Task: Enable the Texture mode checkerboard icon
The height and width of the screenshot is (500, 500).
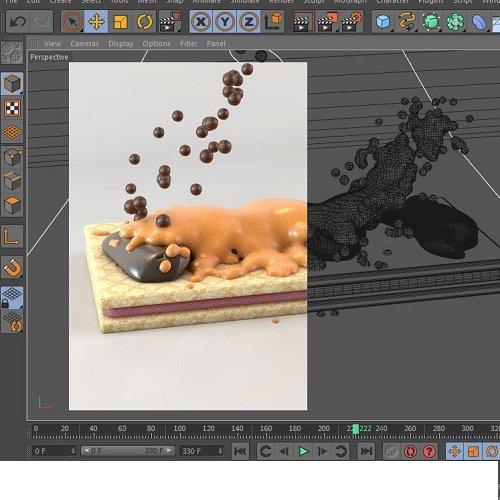Action: [x=12, y=108]
